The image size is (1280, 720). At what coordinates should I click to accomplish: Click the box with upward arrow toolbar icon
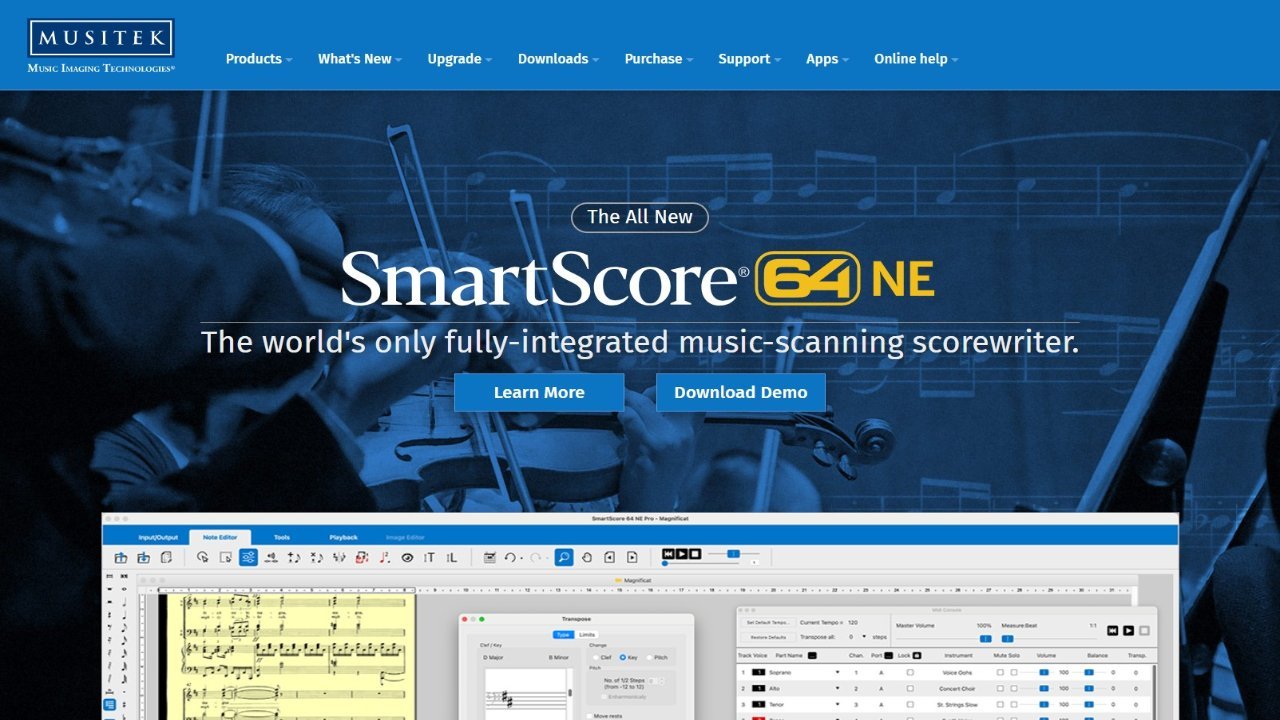[121, 557]
